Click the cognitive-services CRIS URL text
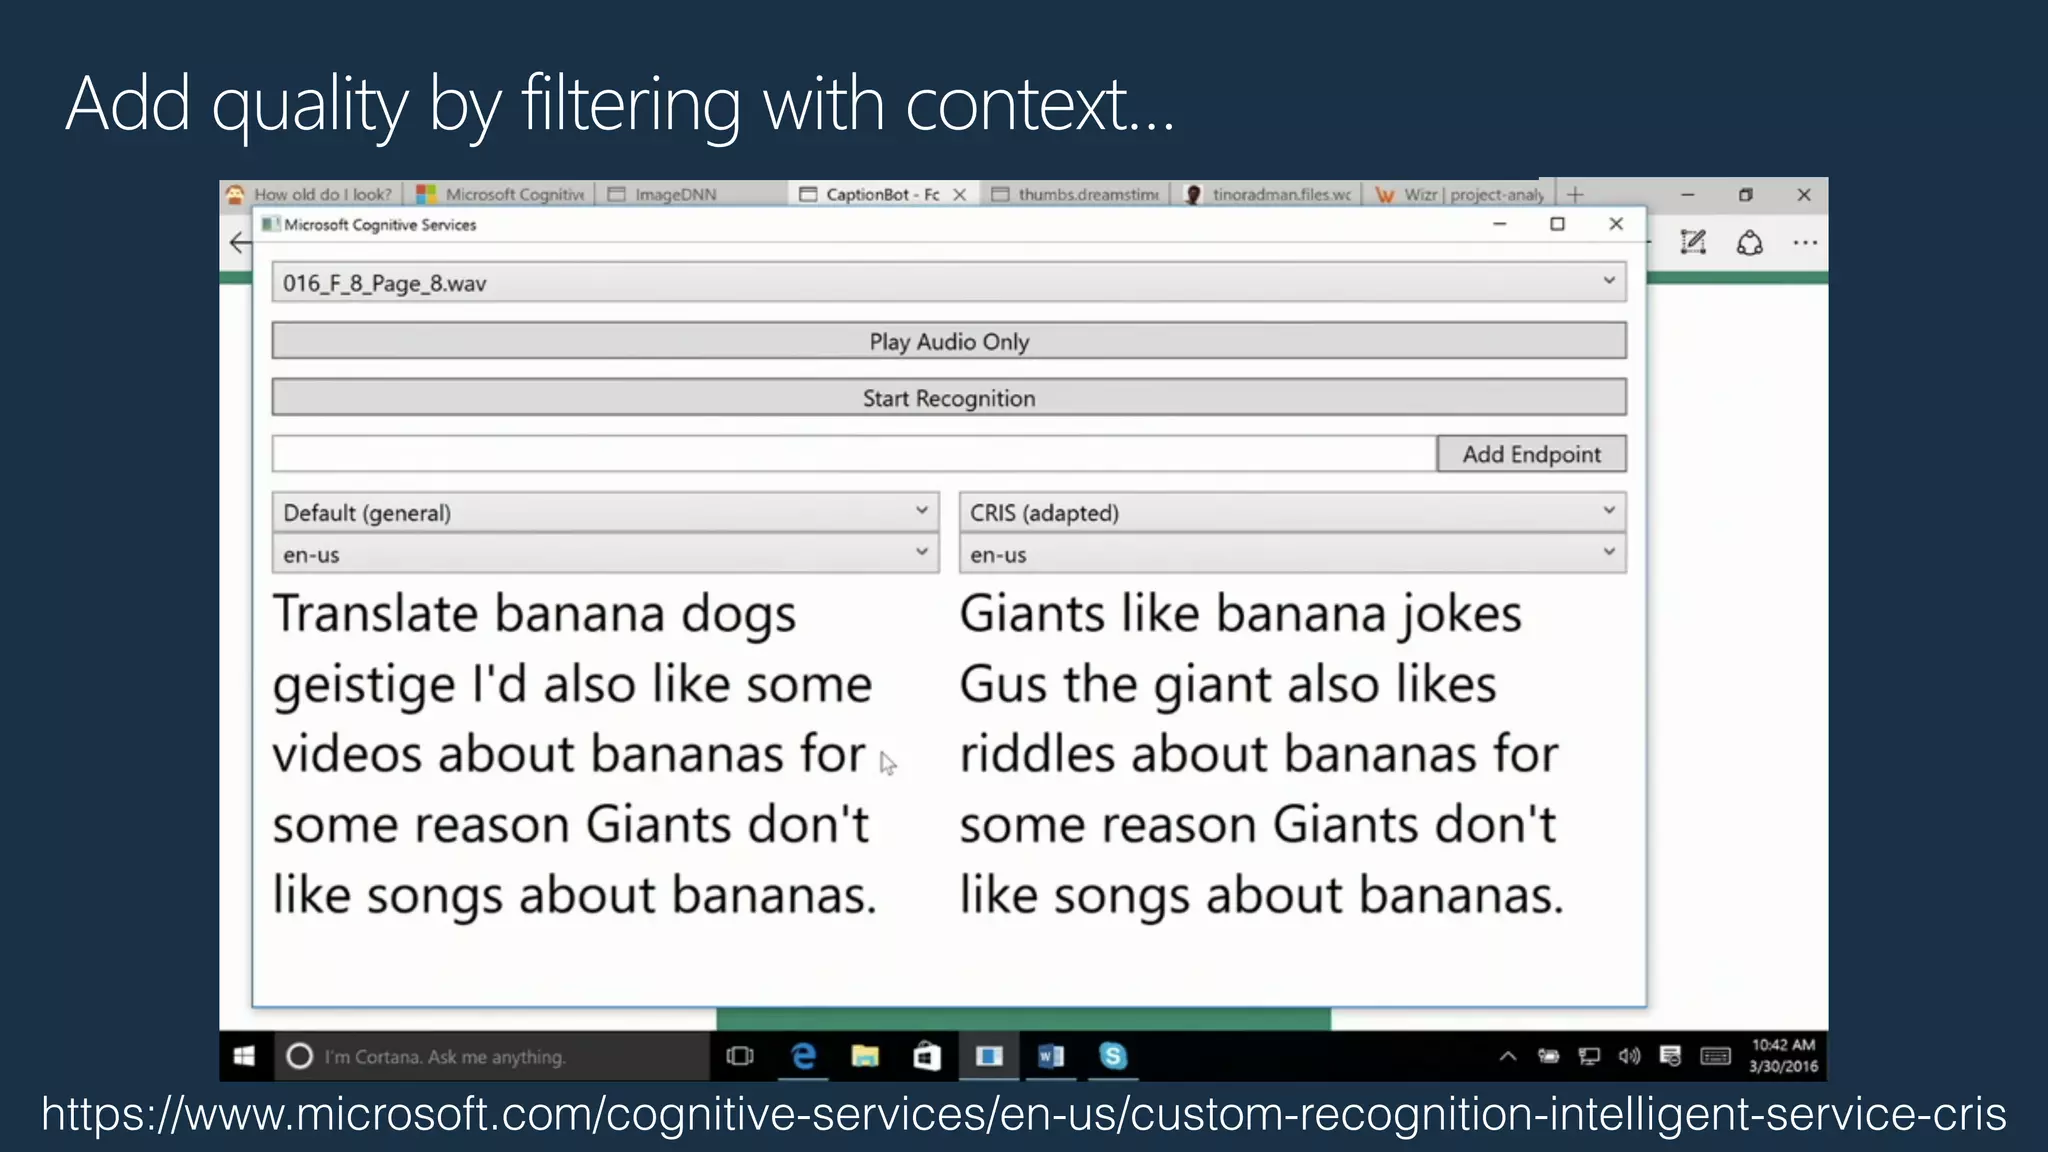 [x=1024, y=1114]
